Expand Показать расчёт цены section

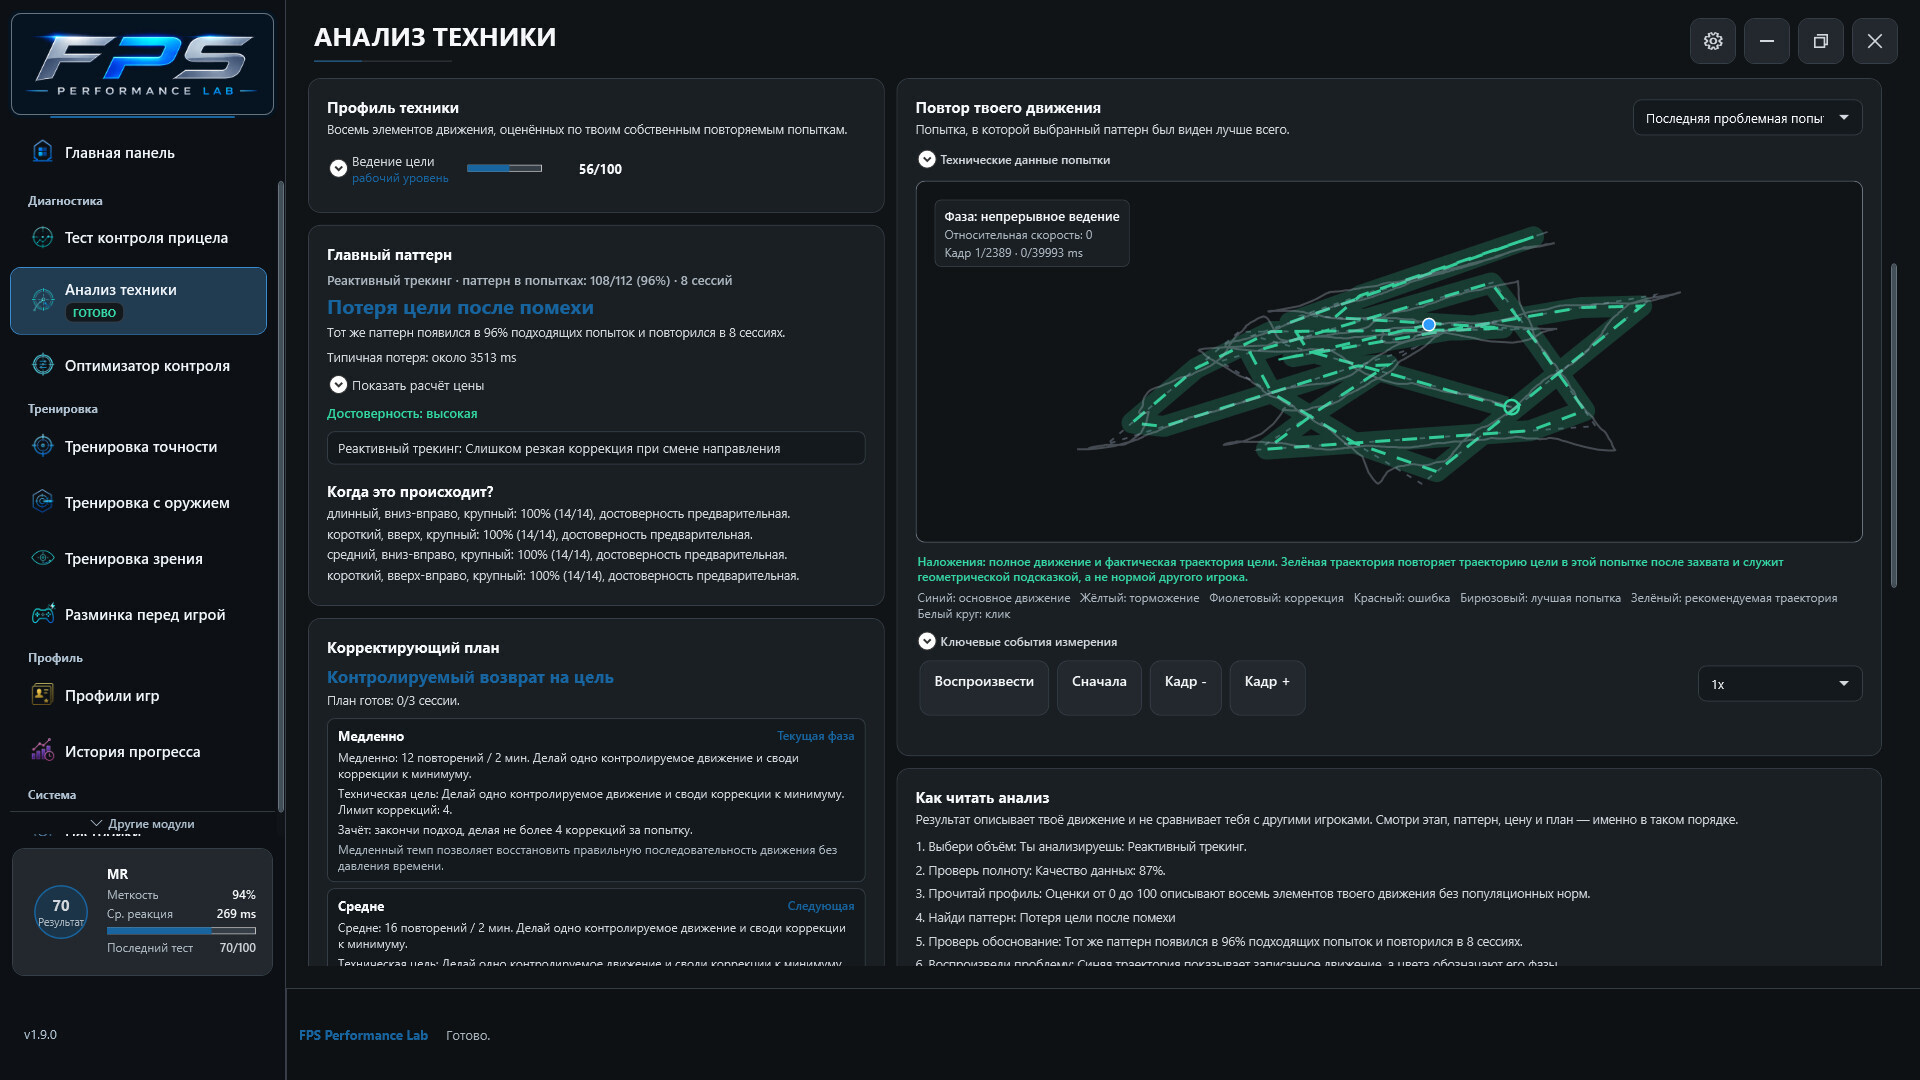point(338,385)
